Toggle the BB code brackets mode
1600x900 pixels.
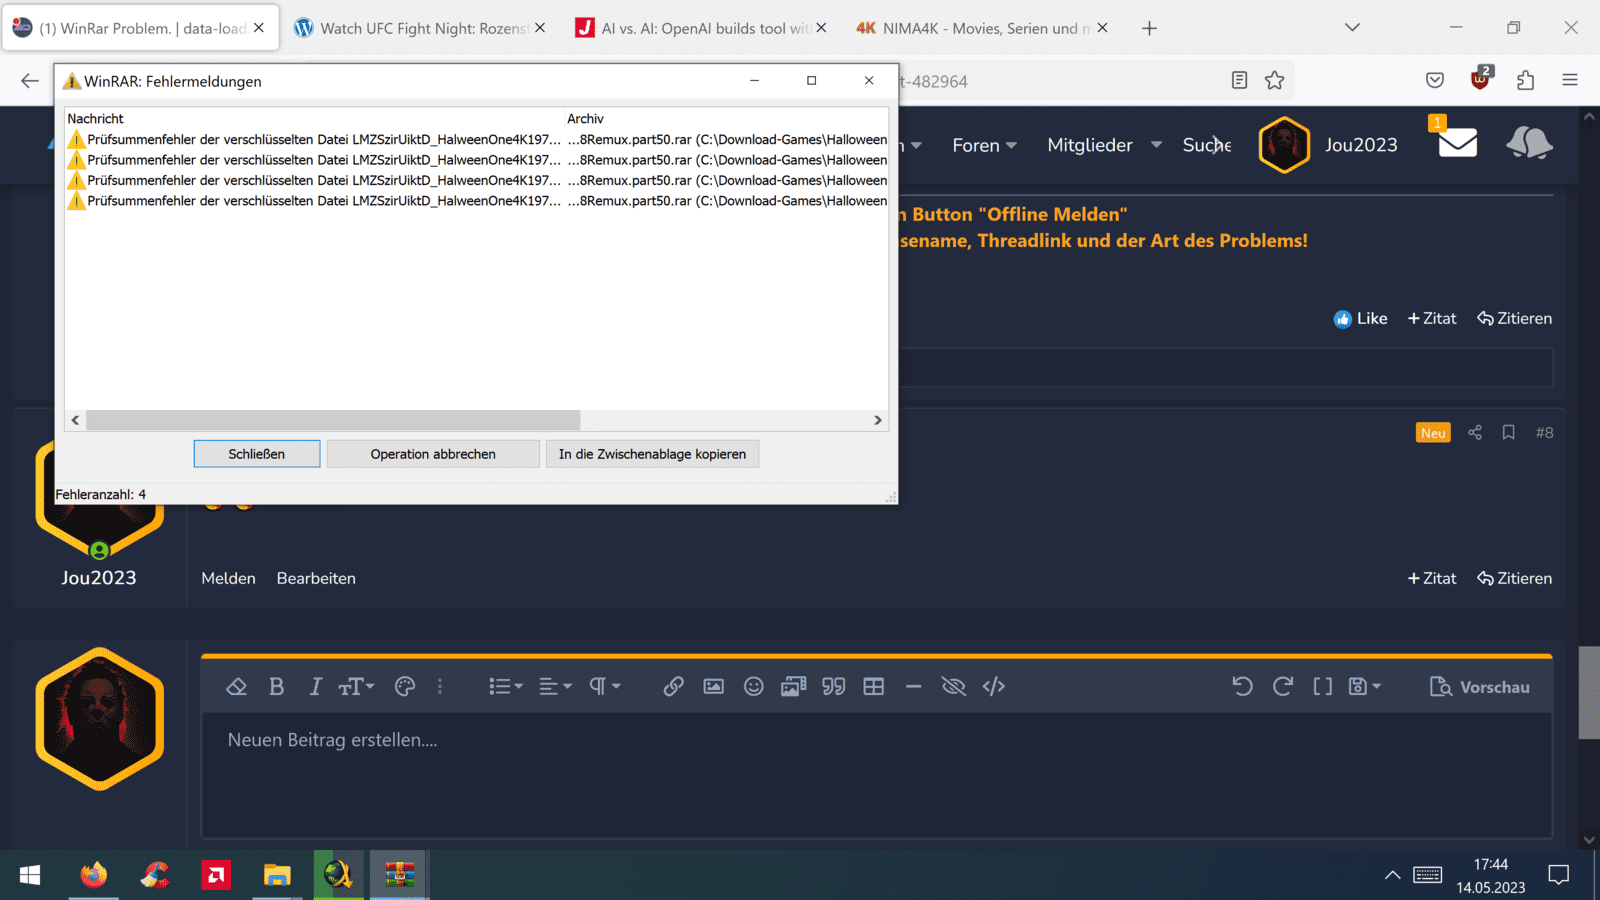tap(1322, 686)
